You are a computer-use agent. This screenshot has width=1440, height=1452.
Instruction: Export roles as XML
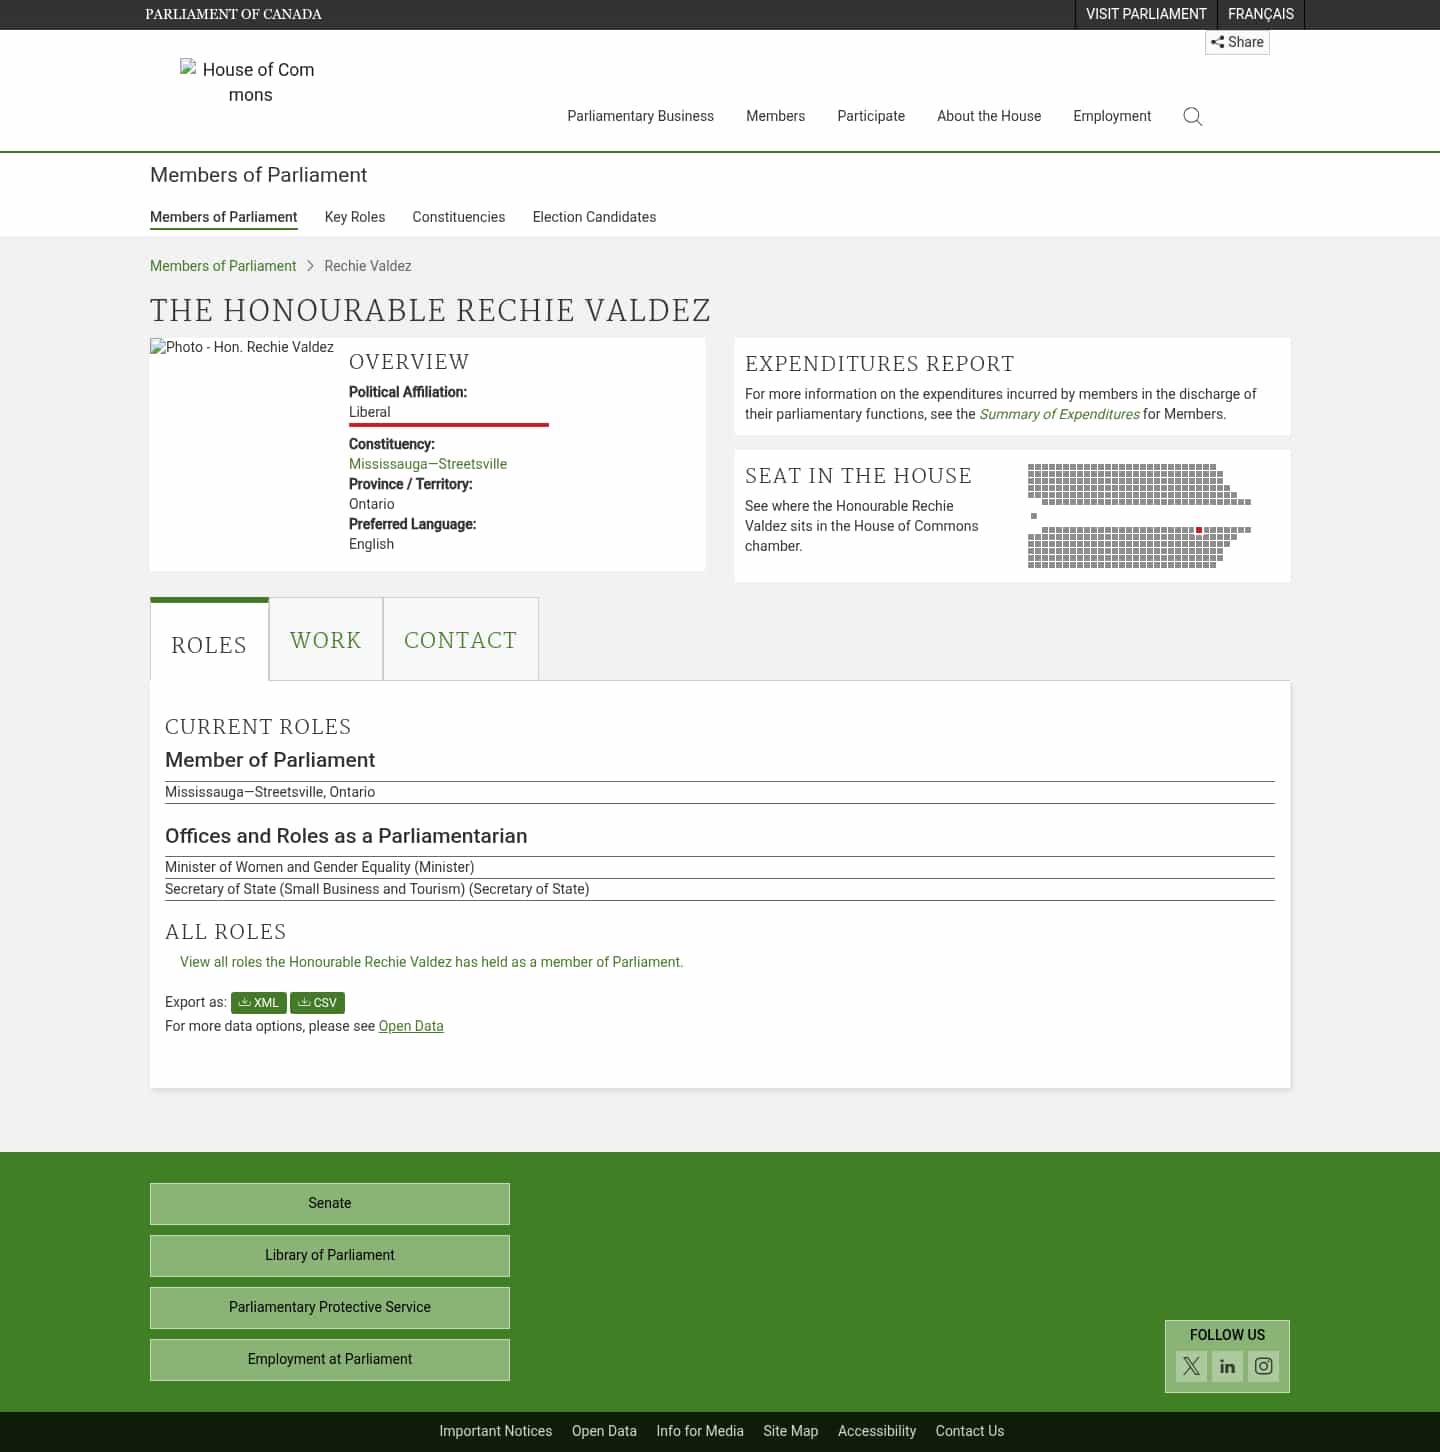tap(258, 1002)
